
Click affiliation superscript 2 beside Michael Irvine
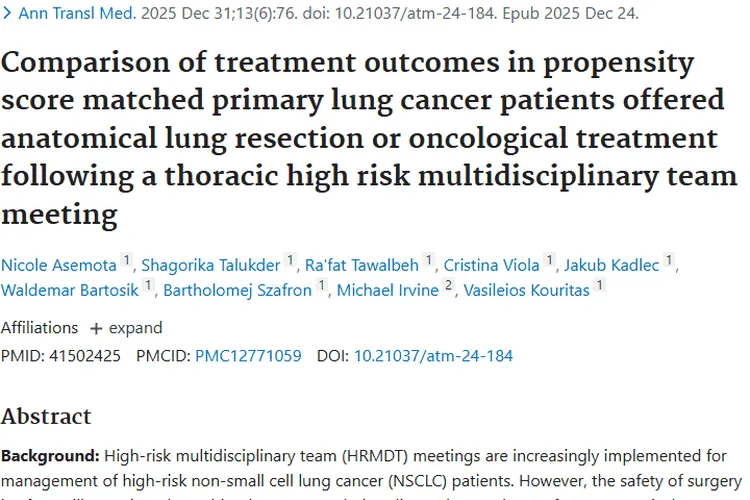[449, 286]
